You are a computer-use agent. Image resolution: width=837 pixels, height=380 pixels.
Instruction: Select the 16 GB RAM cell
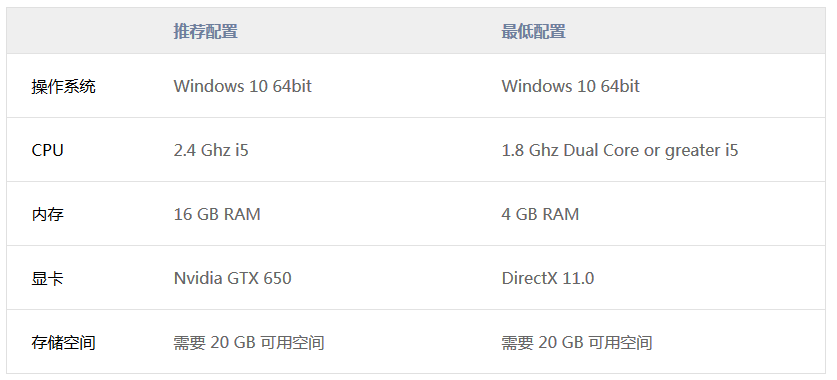[217, 215]
